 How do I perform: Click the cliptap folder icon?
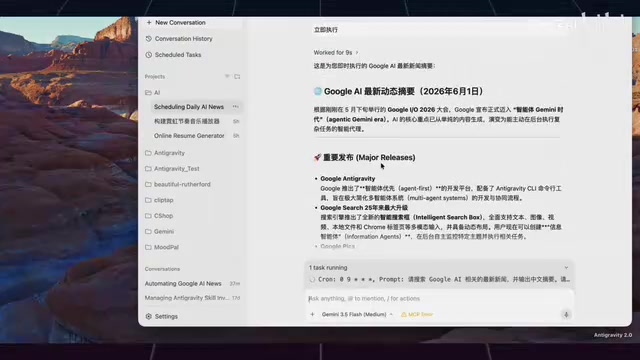[148, 200]
